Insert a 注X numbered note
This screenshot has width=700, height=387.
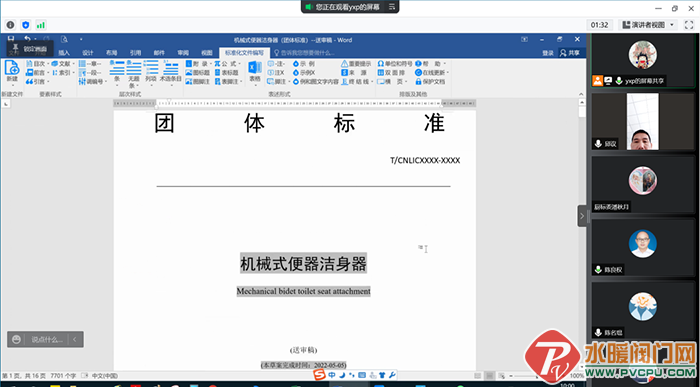(x=276, y=72)
